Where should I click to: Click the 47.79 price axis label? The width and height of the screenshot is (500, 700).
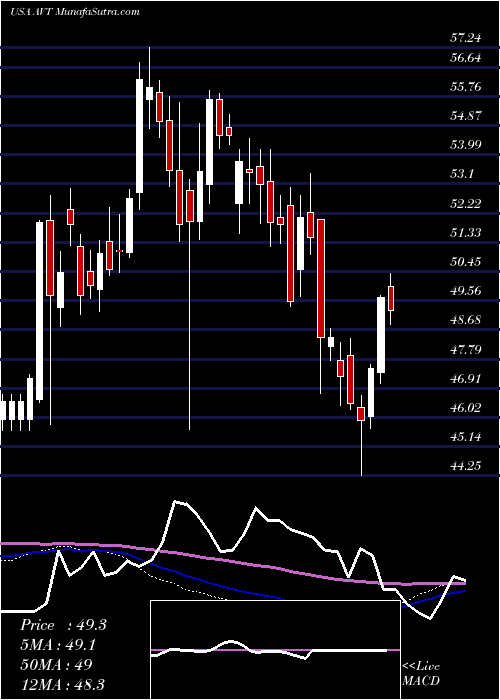pos(466,350)
